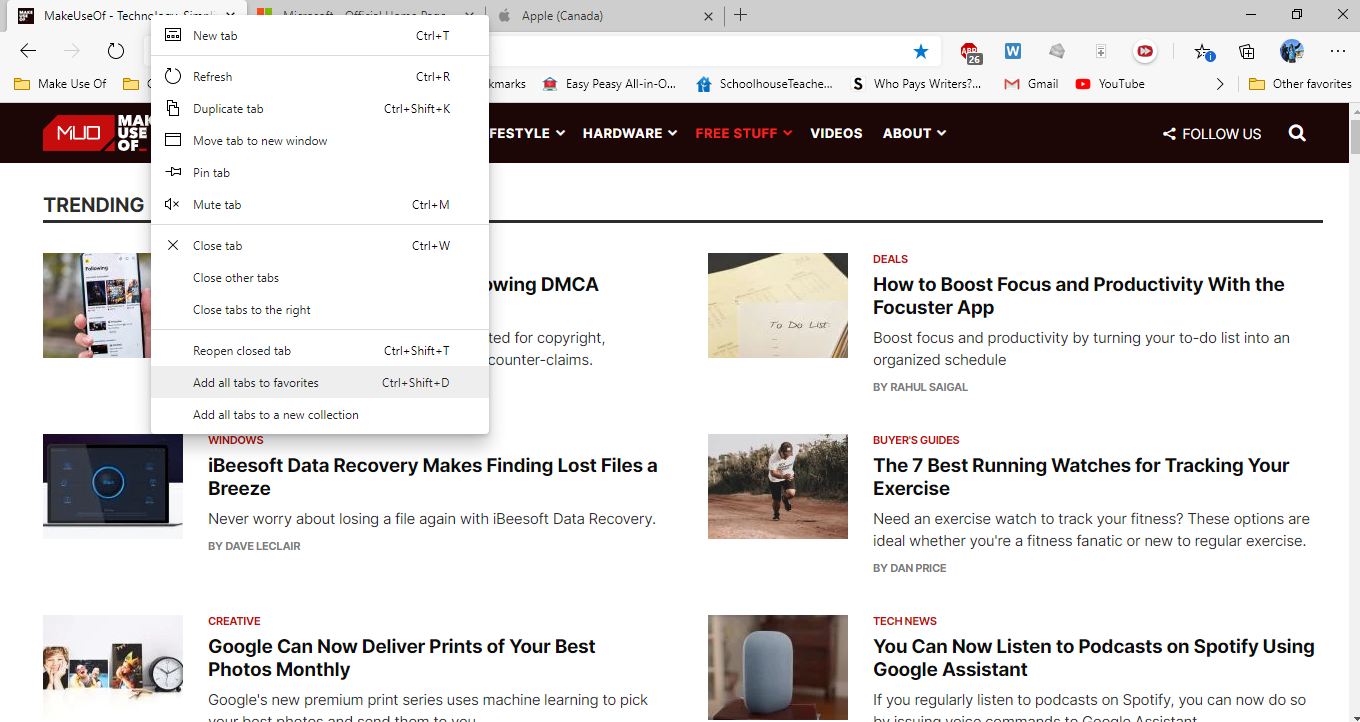Click the browser back arrow
The height and width of the screenshot is (722, 1360).
(28, 52)
